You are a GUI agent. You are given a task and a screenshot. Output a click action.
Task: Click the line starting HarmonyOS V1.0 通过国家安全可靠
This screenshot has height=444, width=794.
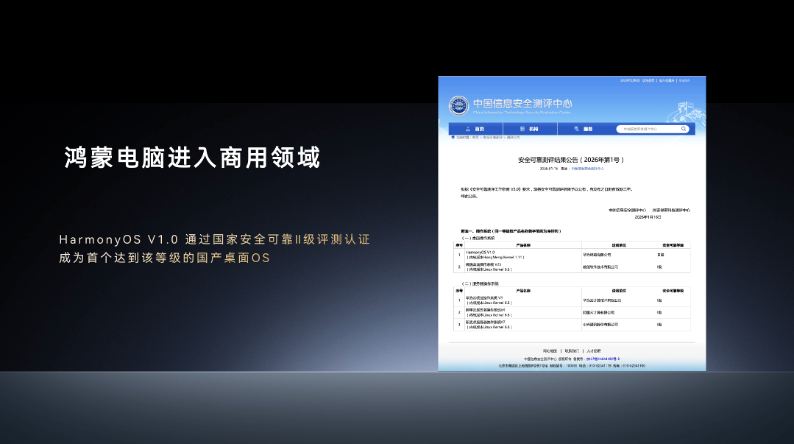(215, 239)
